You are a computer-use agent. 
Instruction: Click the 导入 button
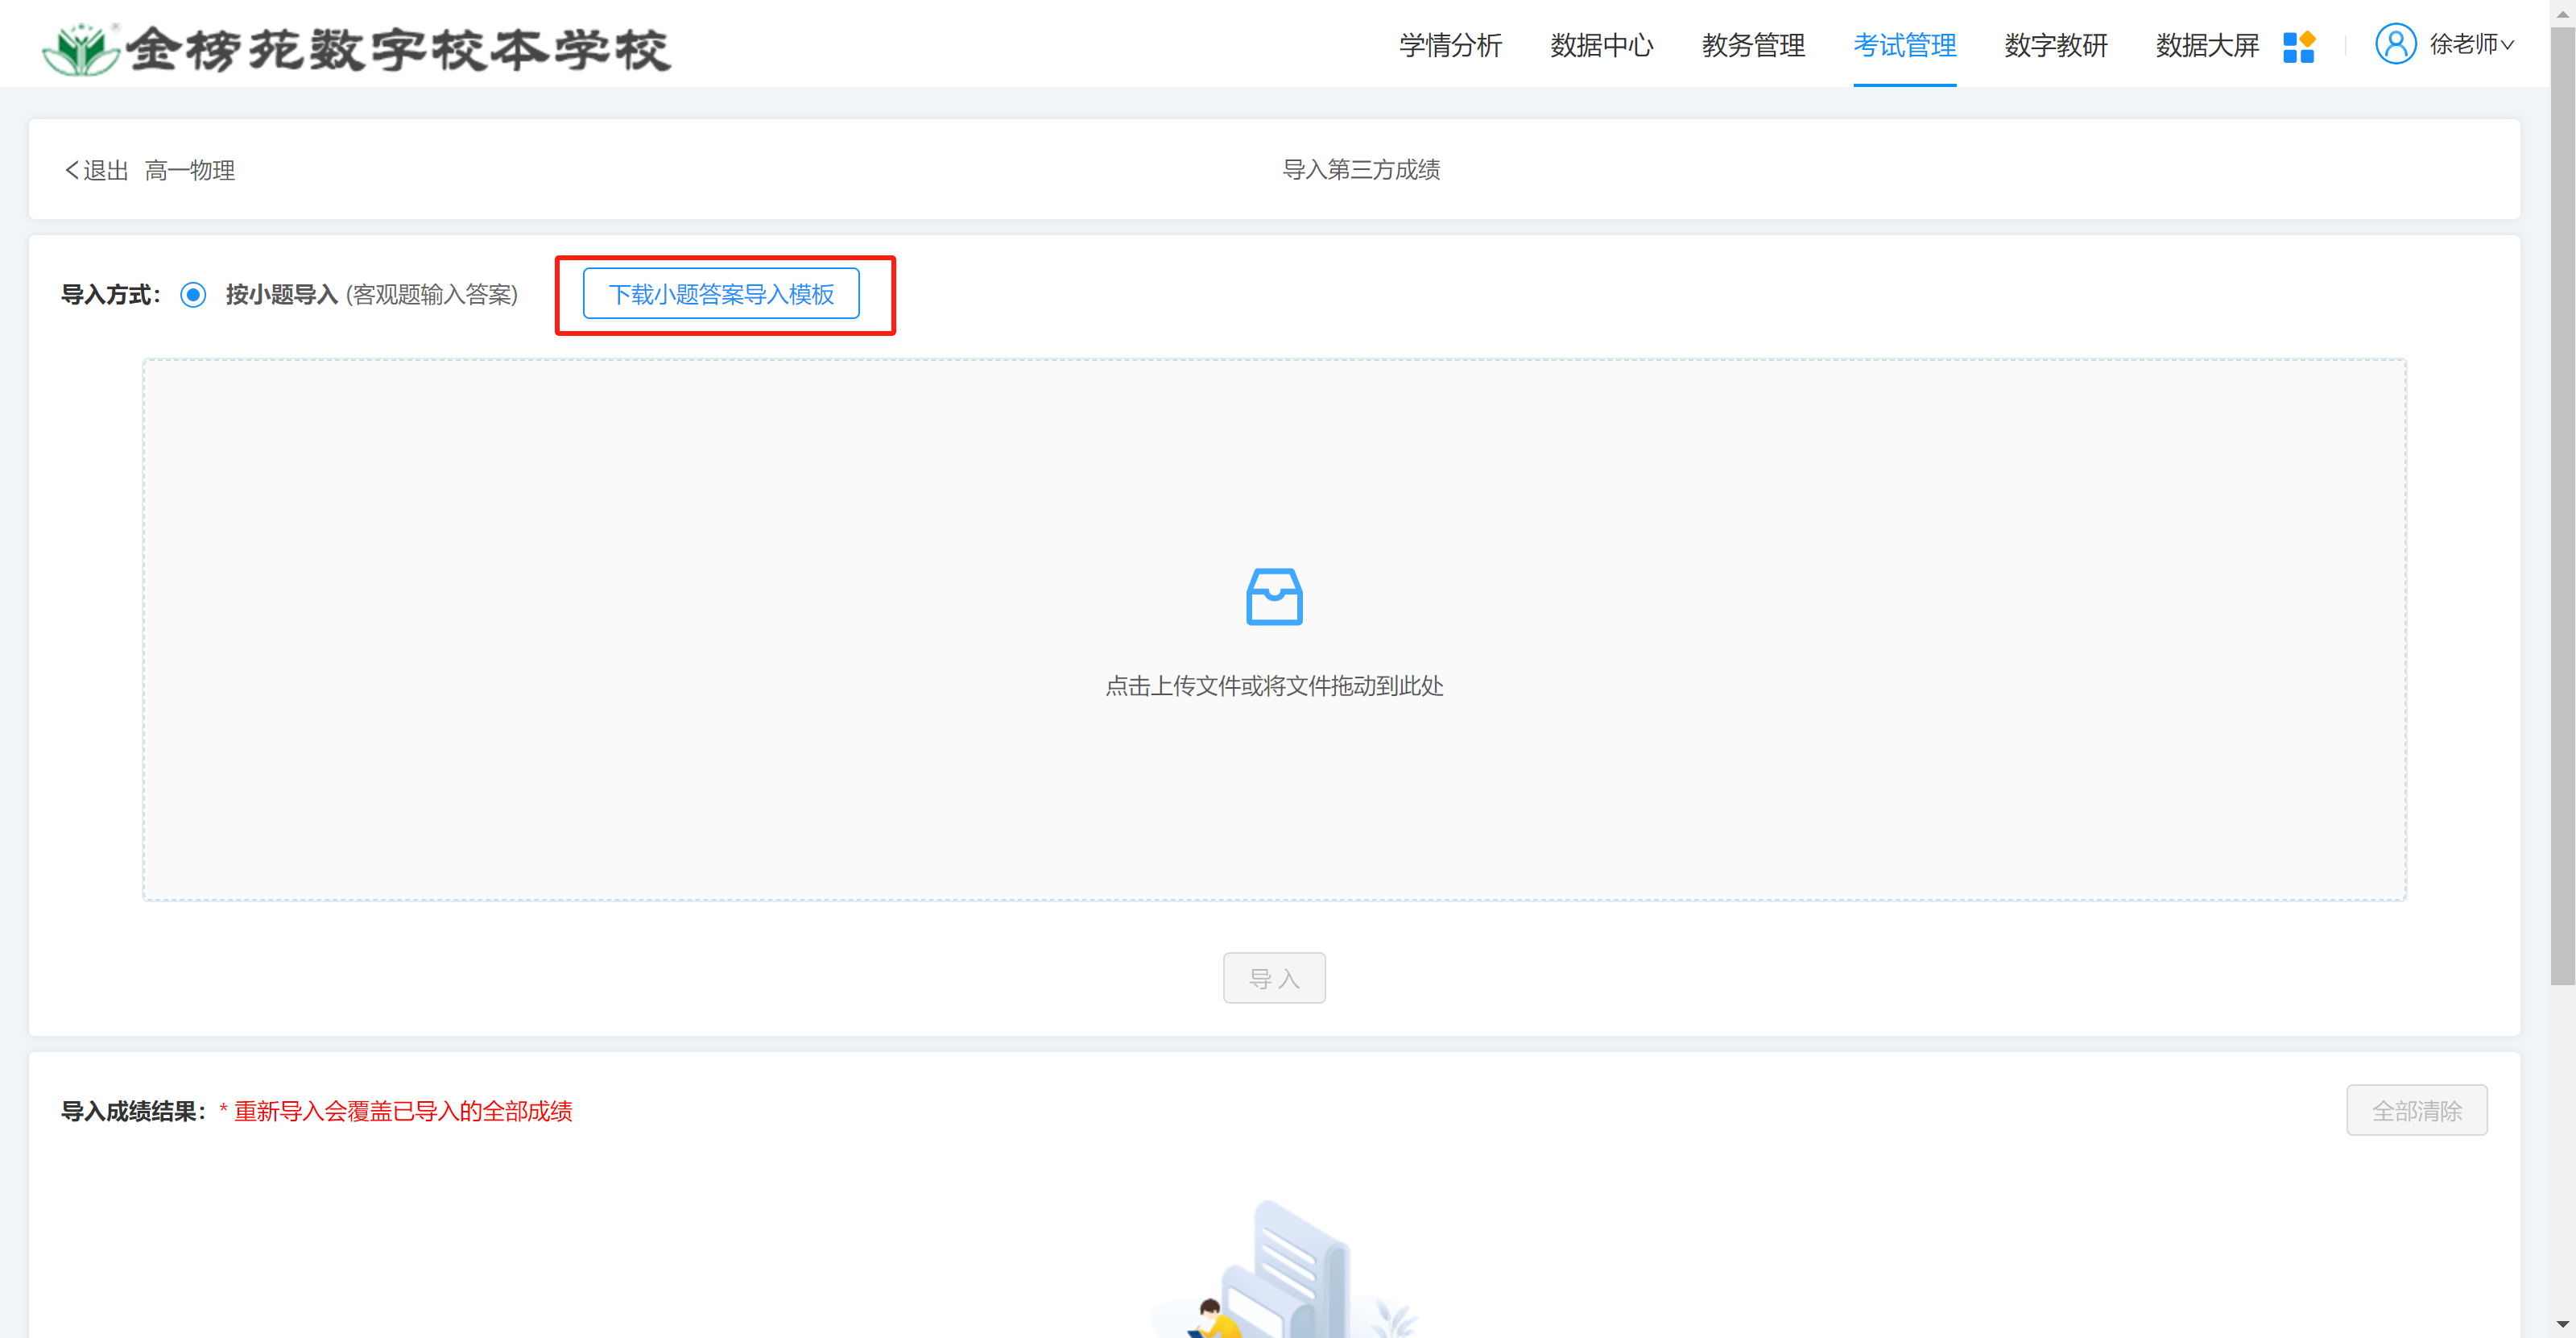pyautogui.click(x=1274, y=978)
